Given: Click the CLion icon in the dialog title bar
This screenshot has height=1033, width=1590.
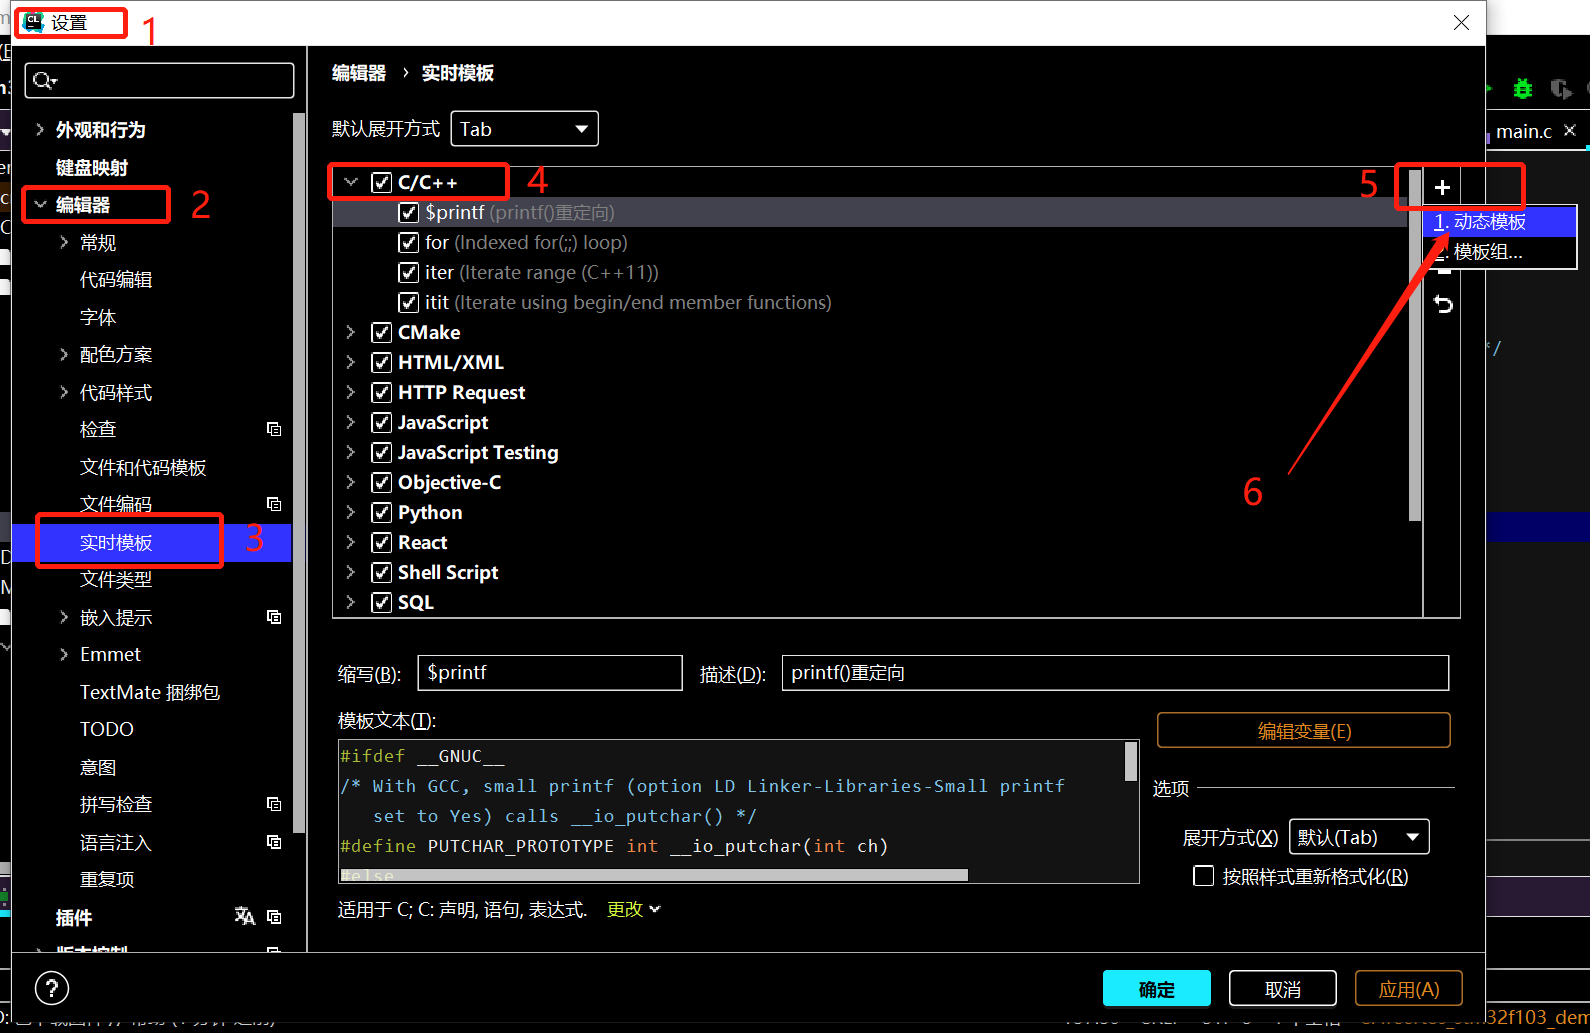Looking at the screenshot, I should click(33, 22).
